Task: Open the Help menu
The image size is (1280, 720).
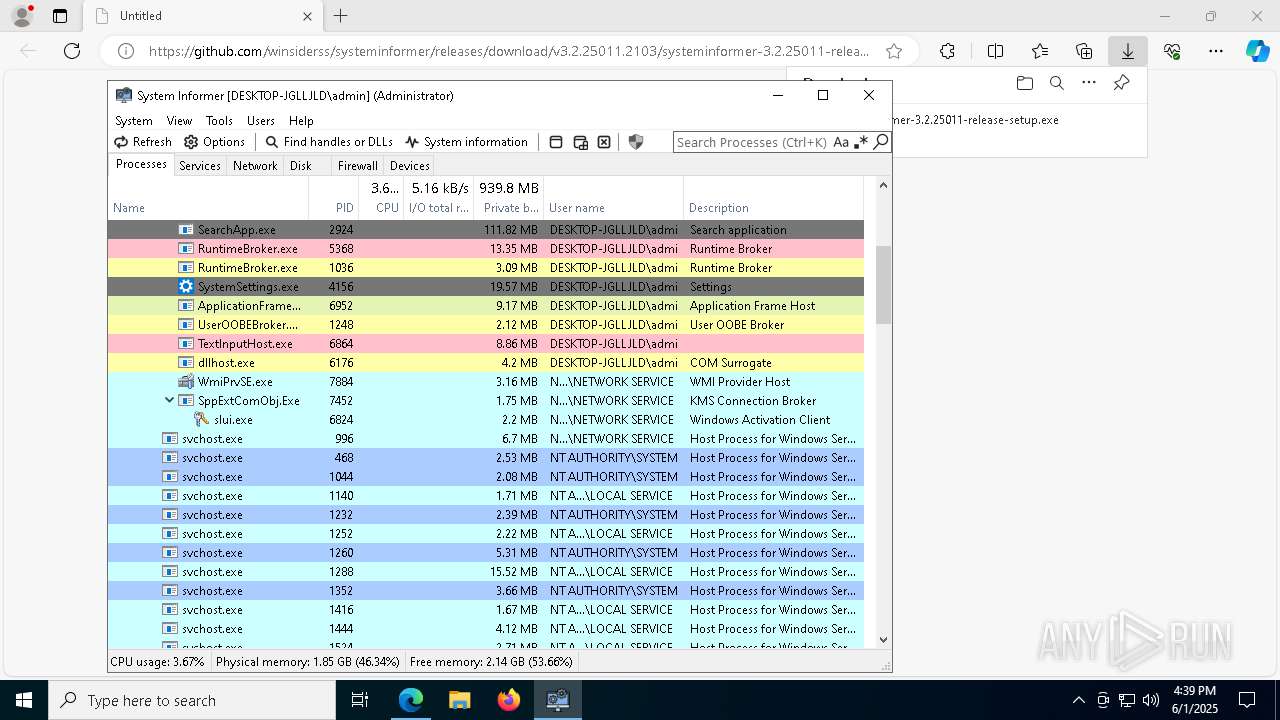Action: coord(301,120)
